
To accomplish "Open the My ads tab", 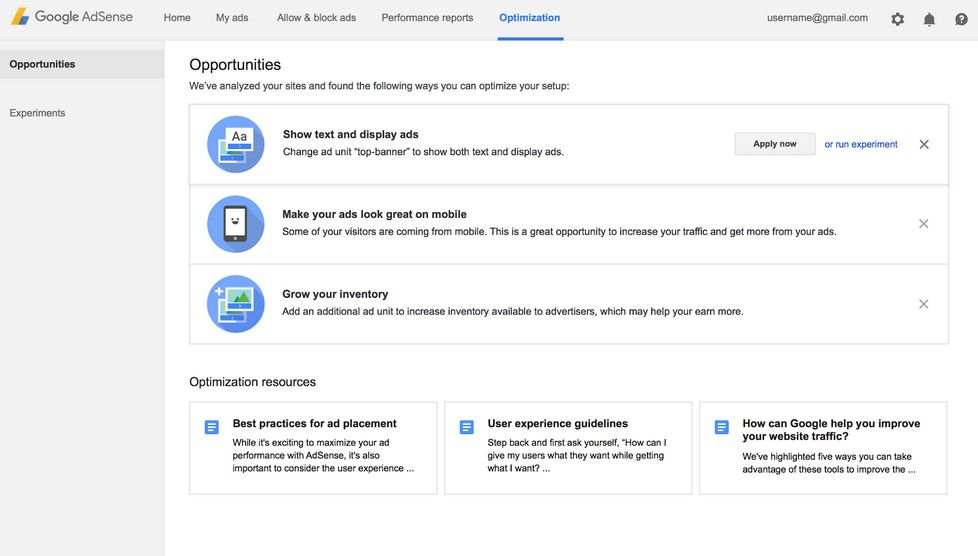I will [232, 18].
